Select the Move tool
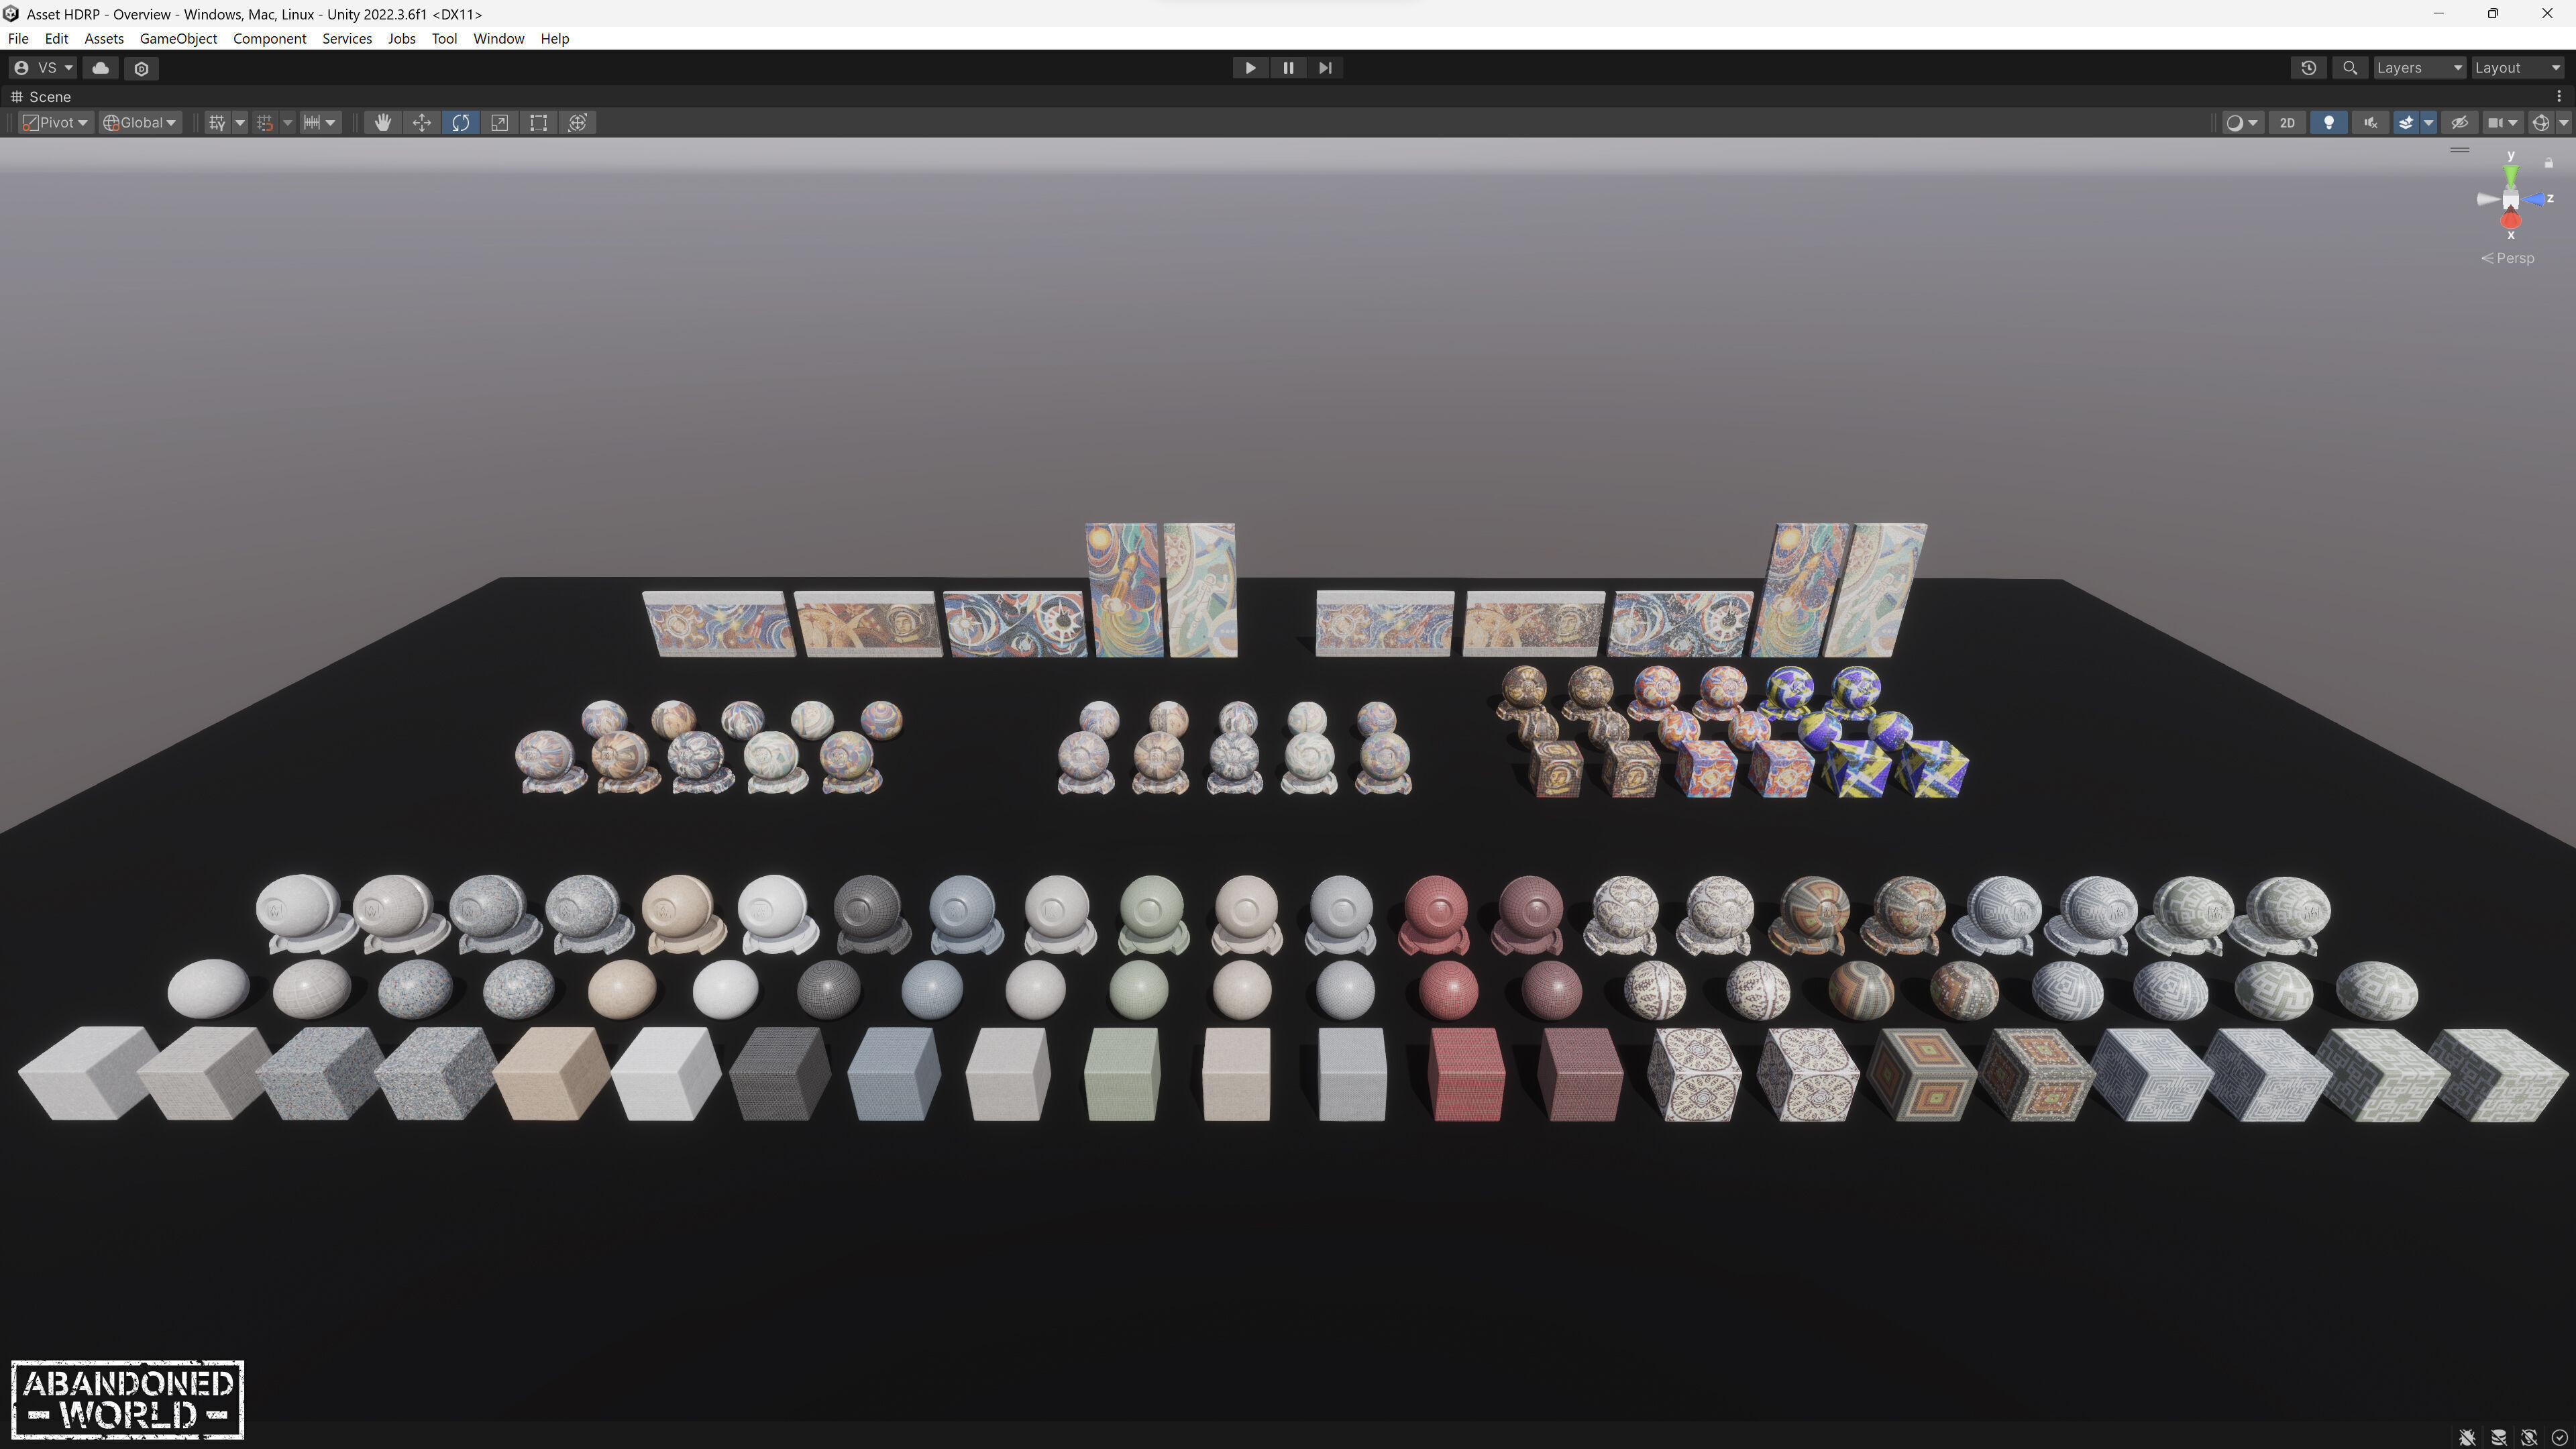 pyautogui.click(x=421, y=122)
